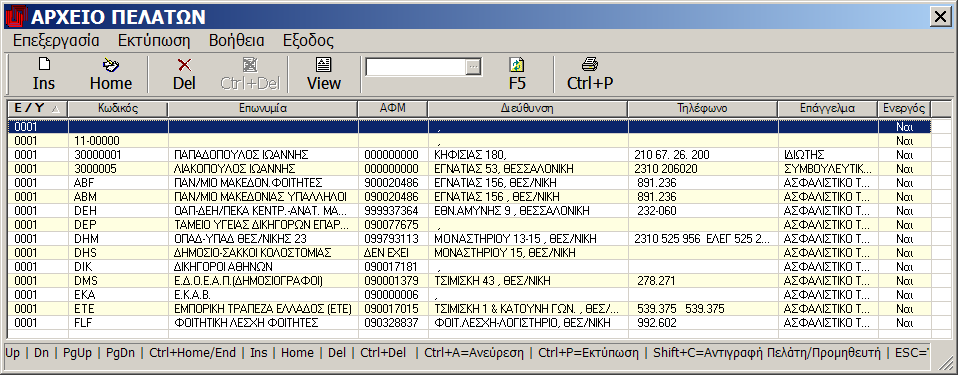Open the Εκτύπωση menu
Screen dimensions: 958x375
point(154,41)
